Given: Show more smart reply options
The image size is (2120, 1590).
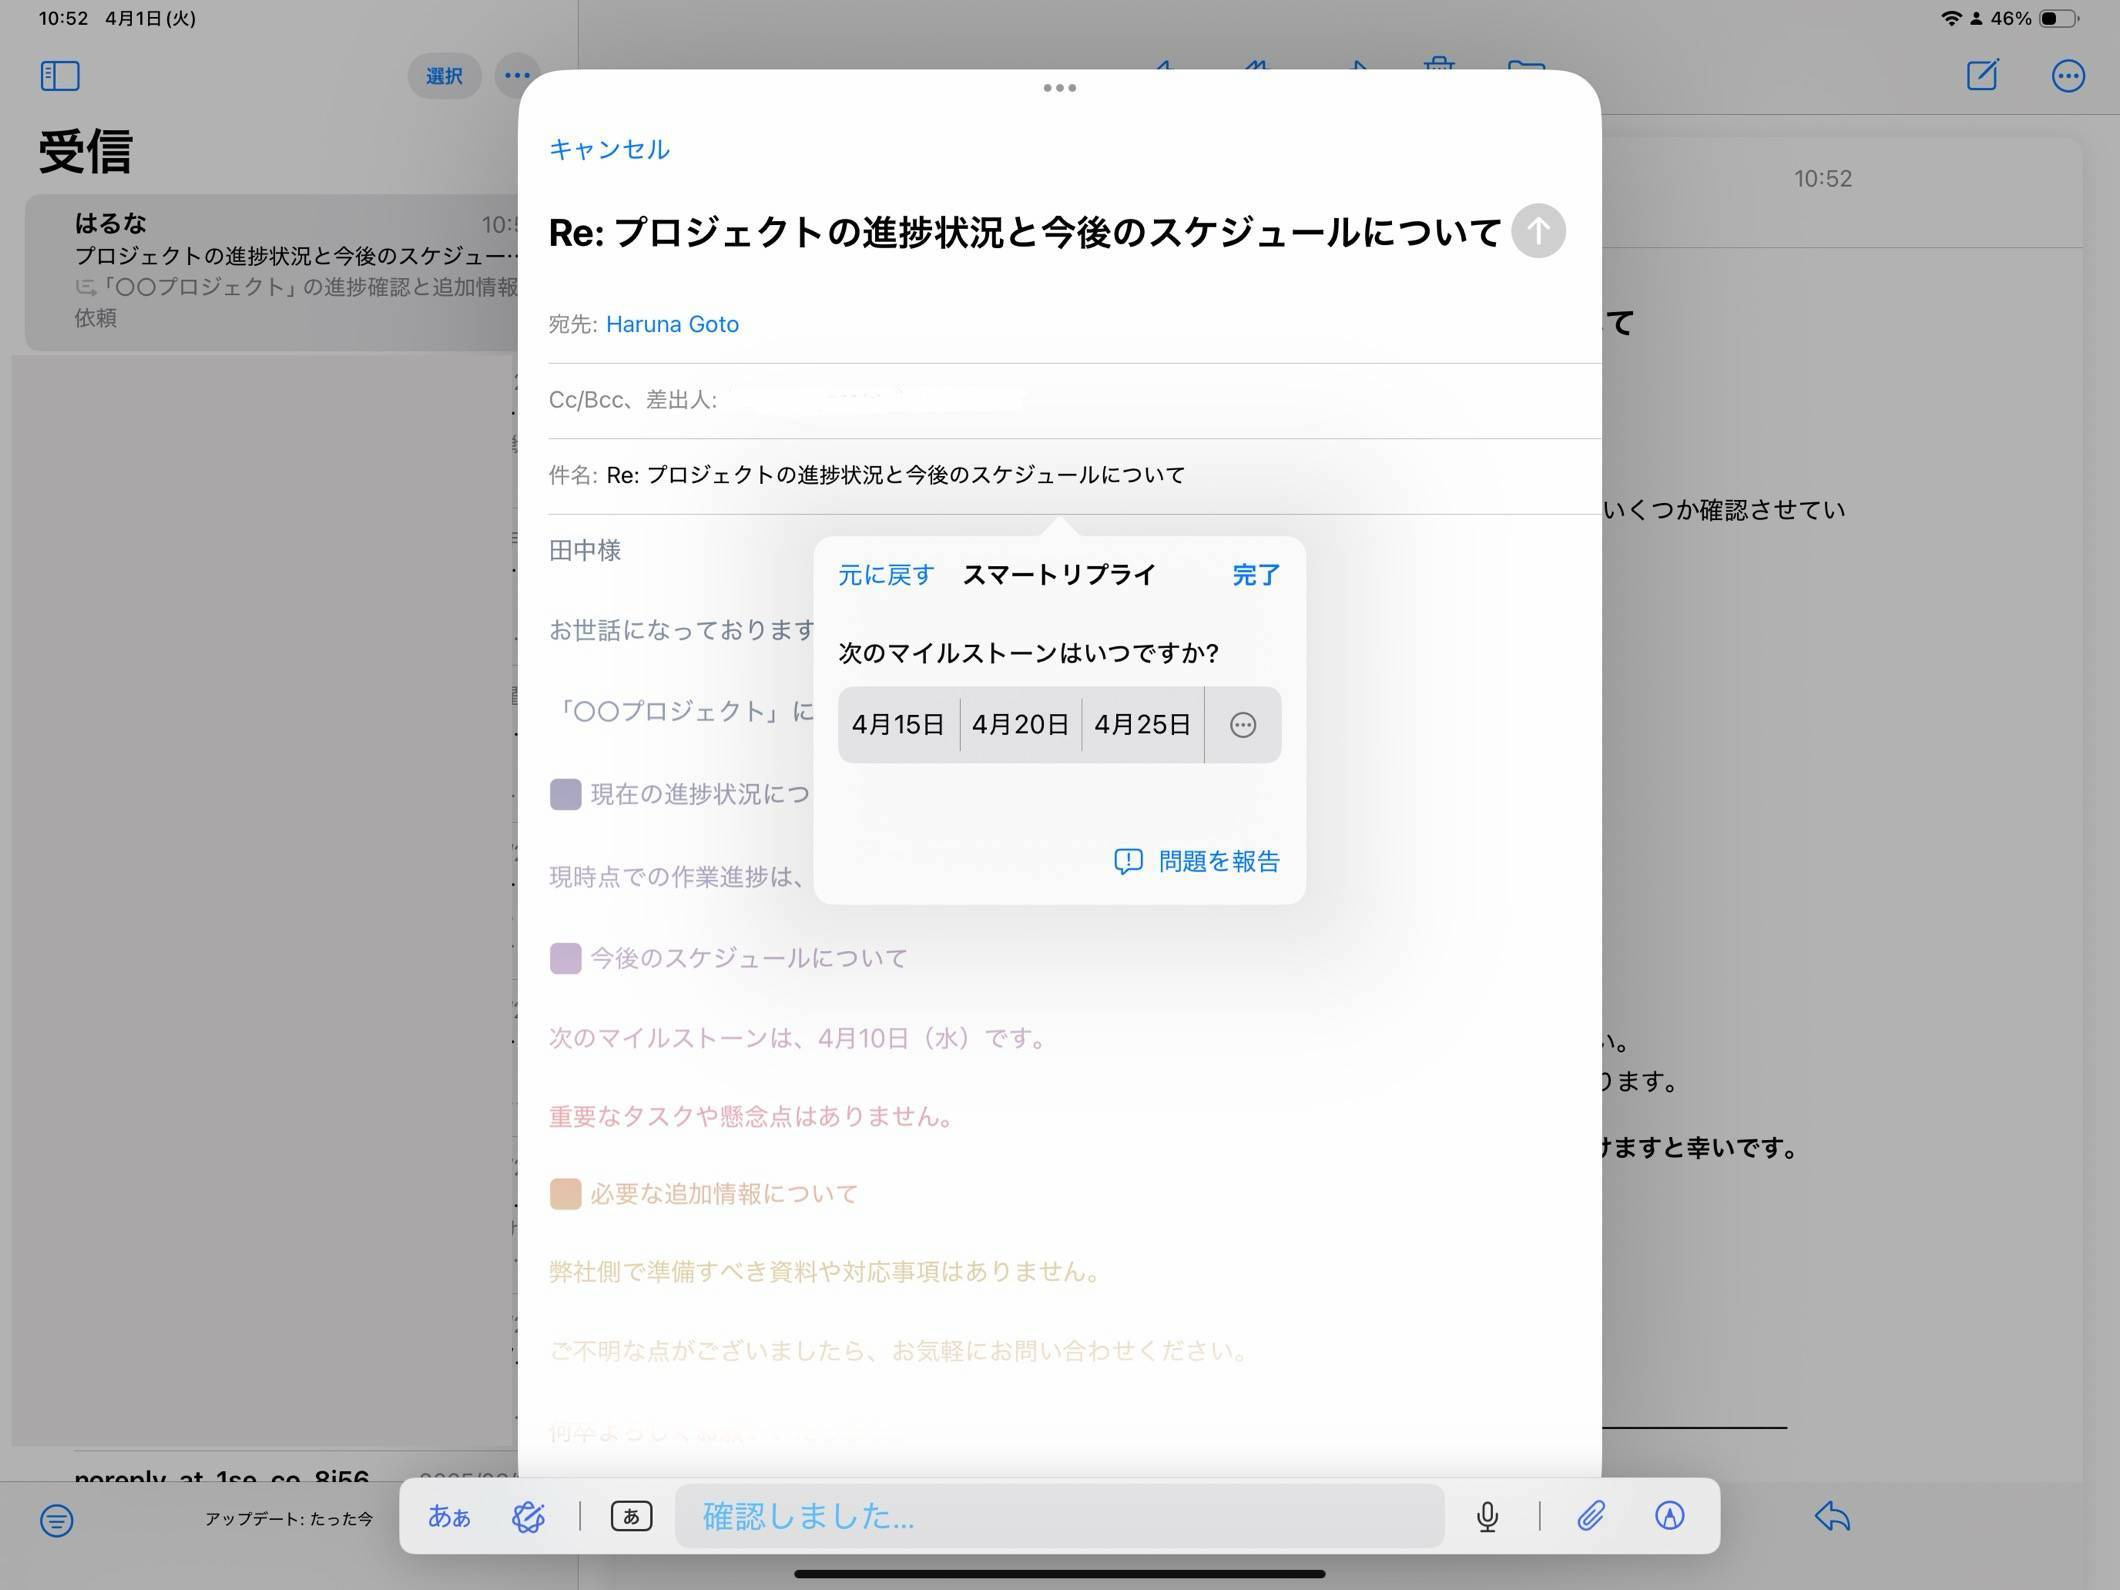Looking at the screenshot, I should tap(1242, 725).
